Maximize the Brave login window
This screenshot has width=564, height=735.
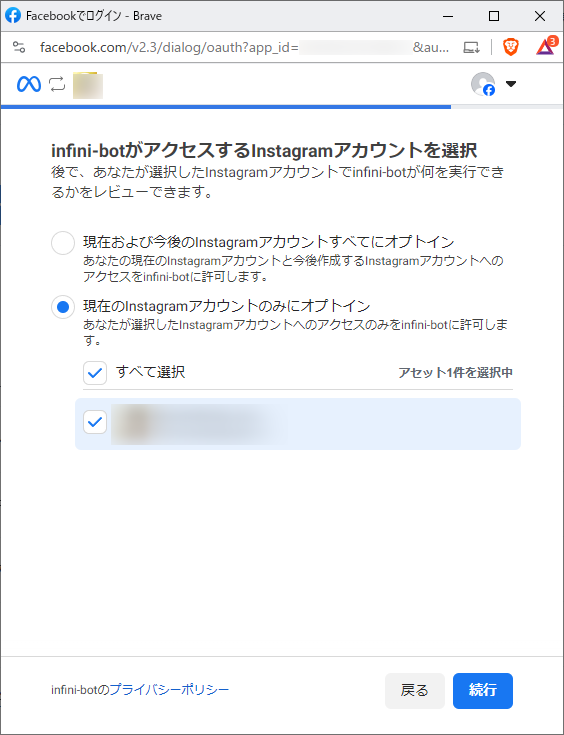494,16
